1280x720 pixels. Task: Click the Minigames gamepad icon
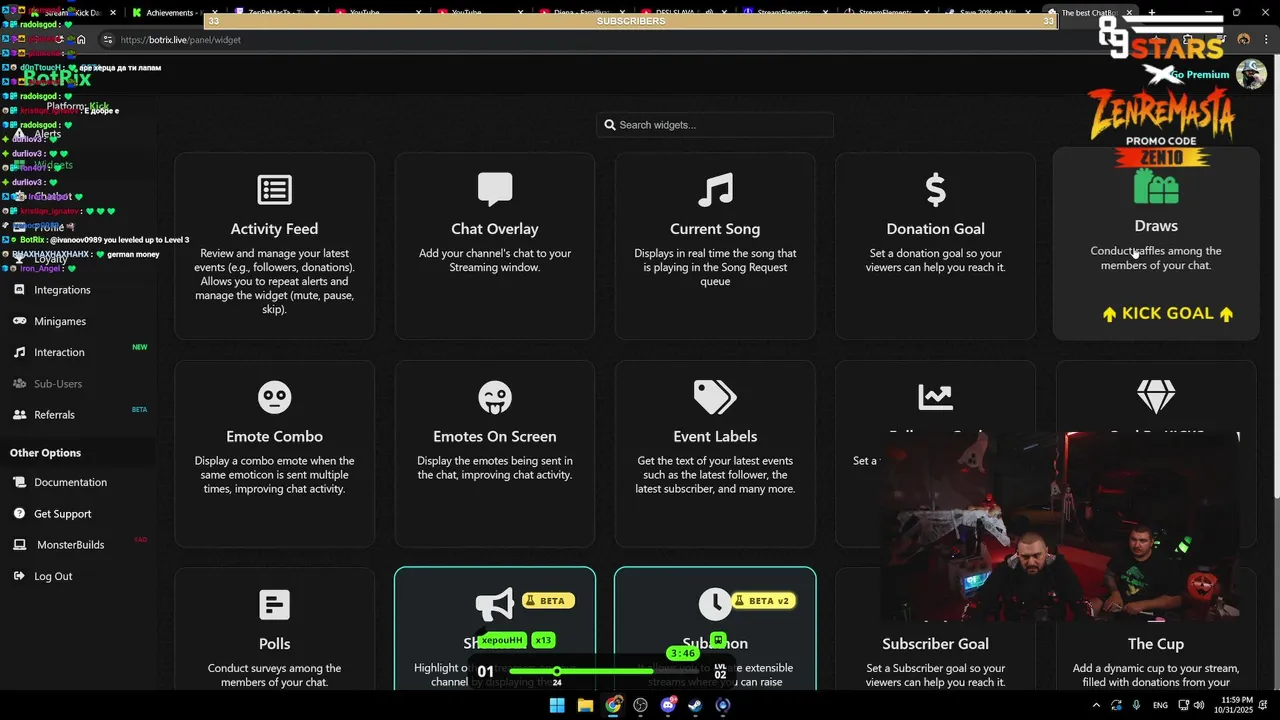(x=19, y=321)
